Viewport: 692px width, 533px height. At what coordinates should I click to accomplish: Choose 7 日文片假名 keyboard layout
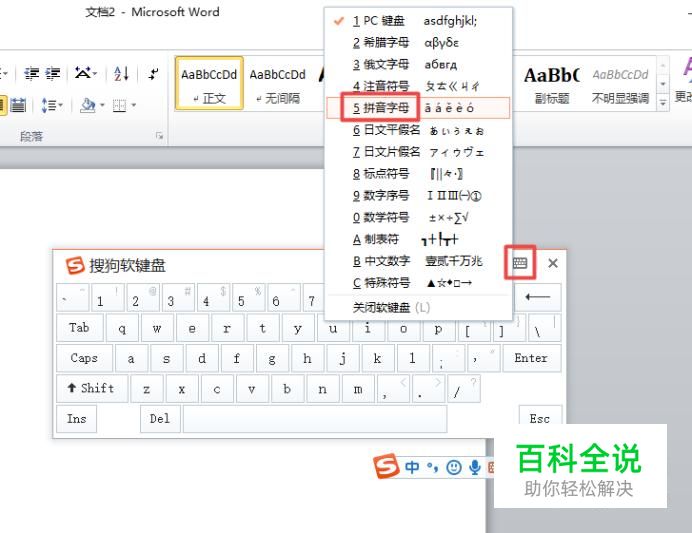click(x=418, y=152)
